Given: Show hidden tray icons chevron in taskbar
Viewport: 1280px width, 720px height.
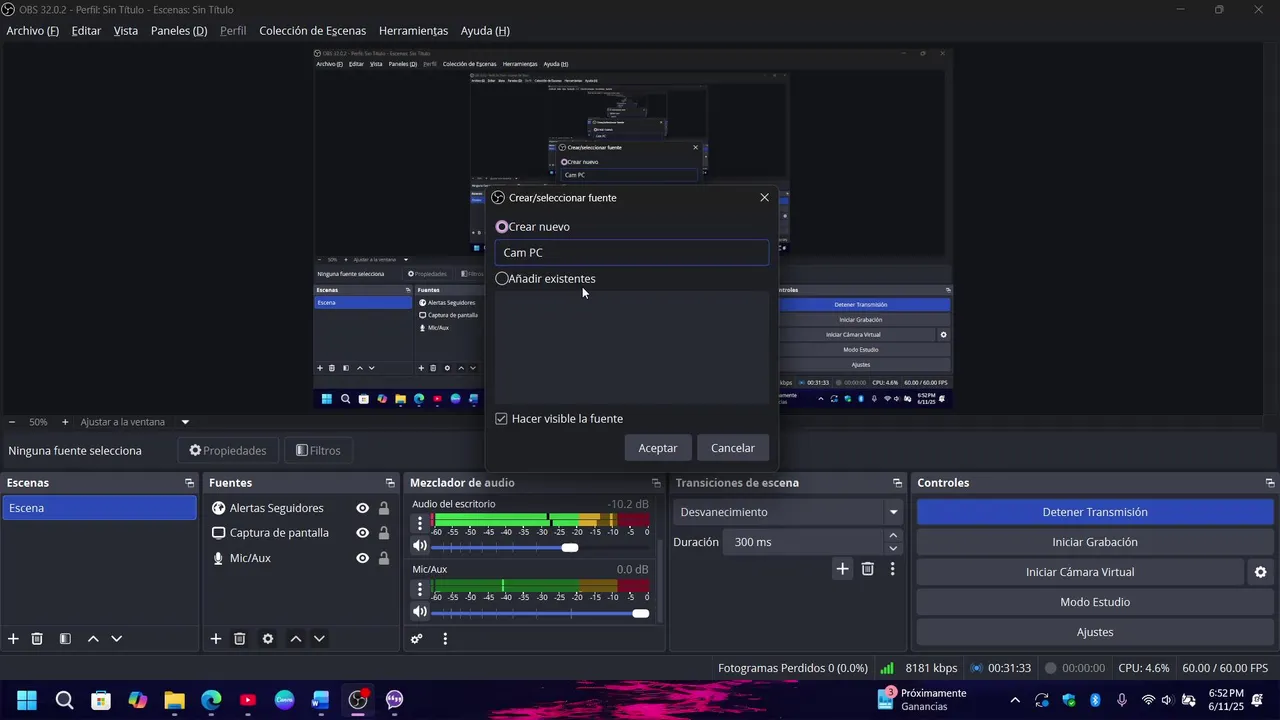Looking at the screenshot, I should click(x=1015, y=700).
